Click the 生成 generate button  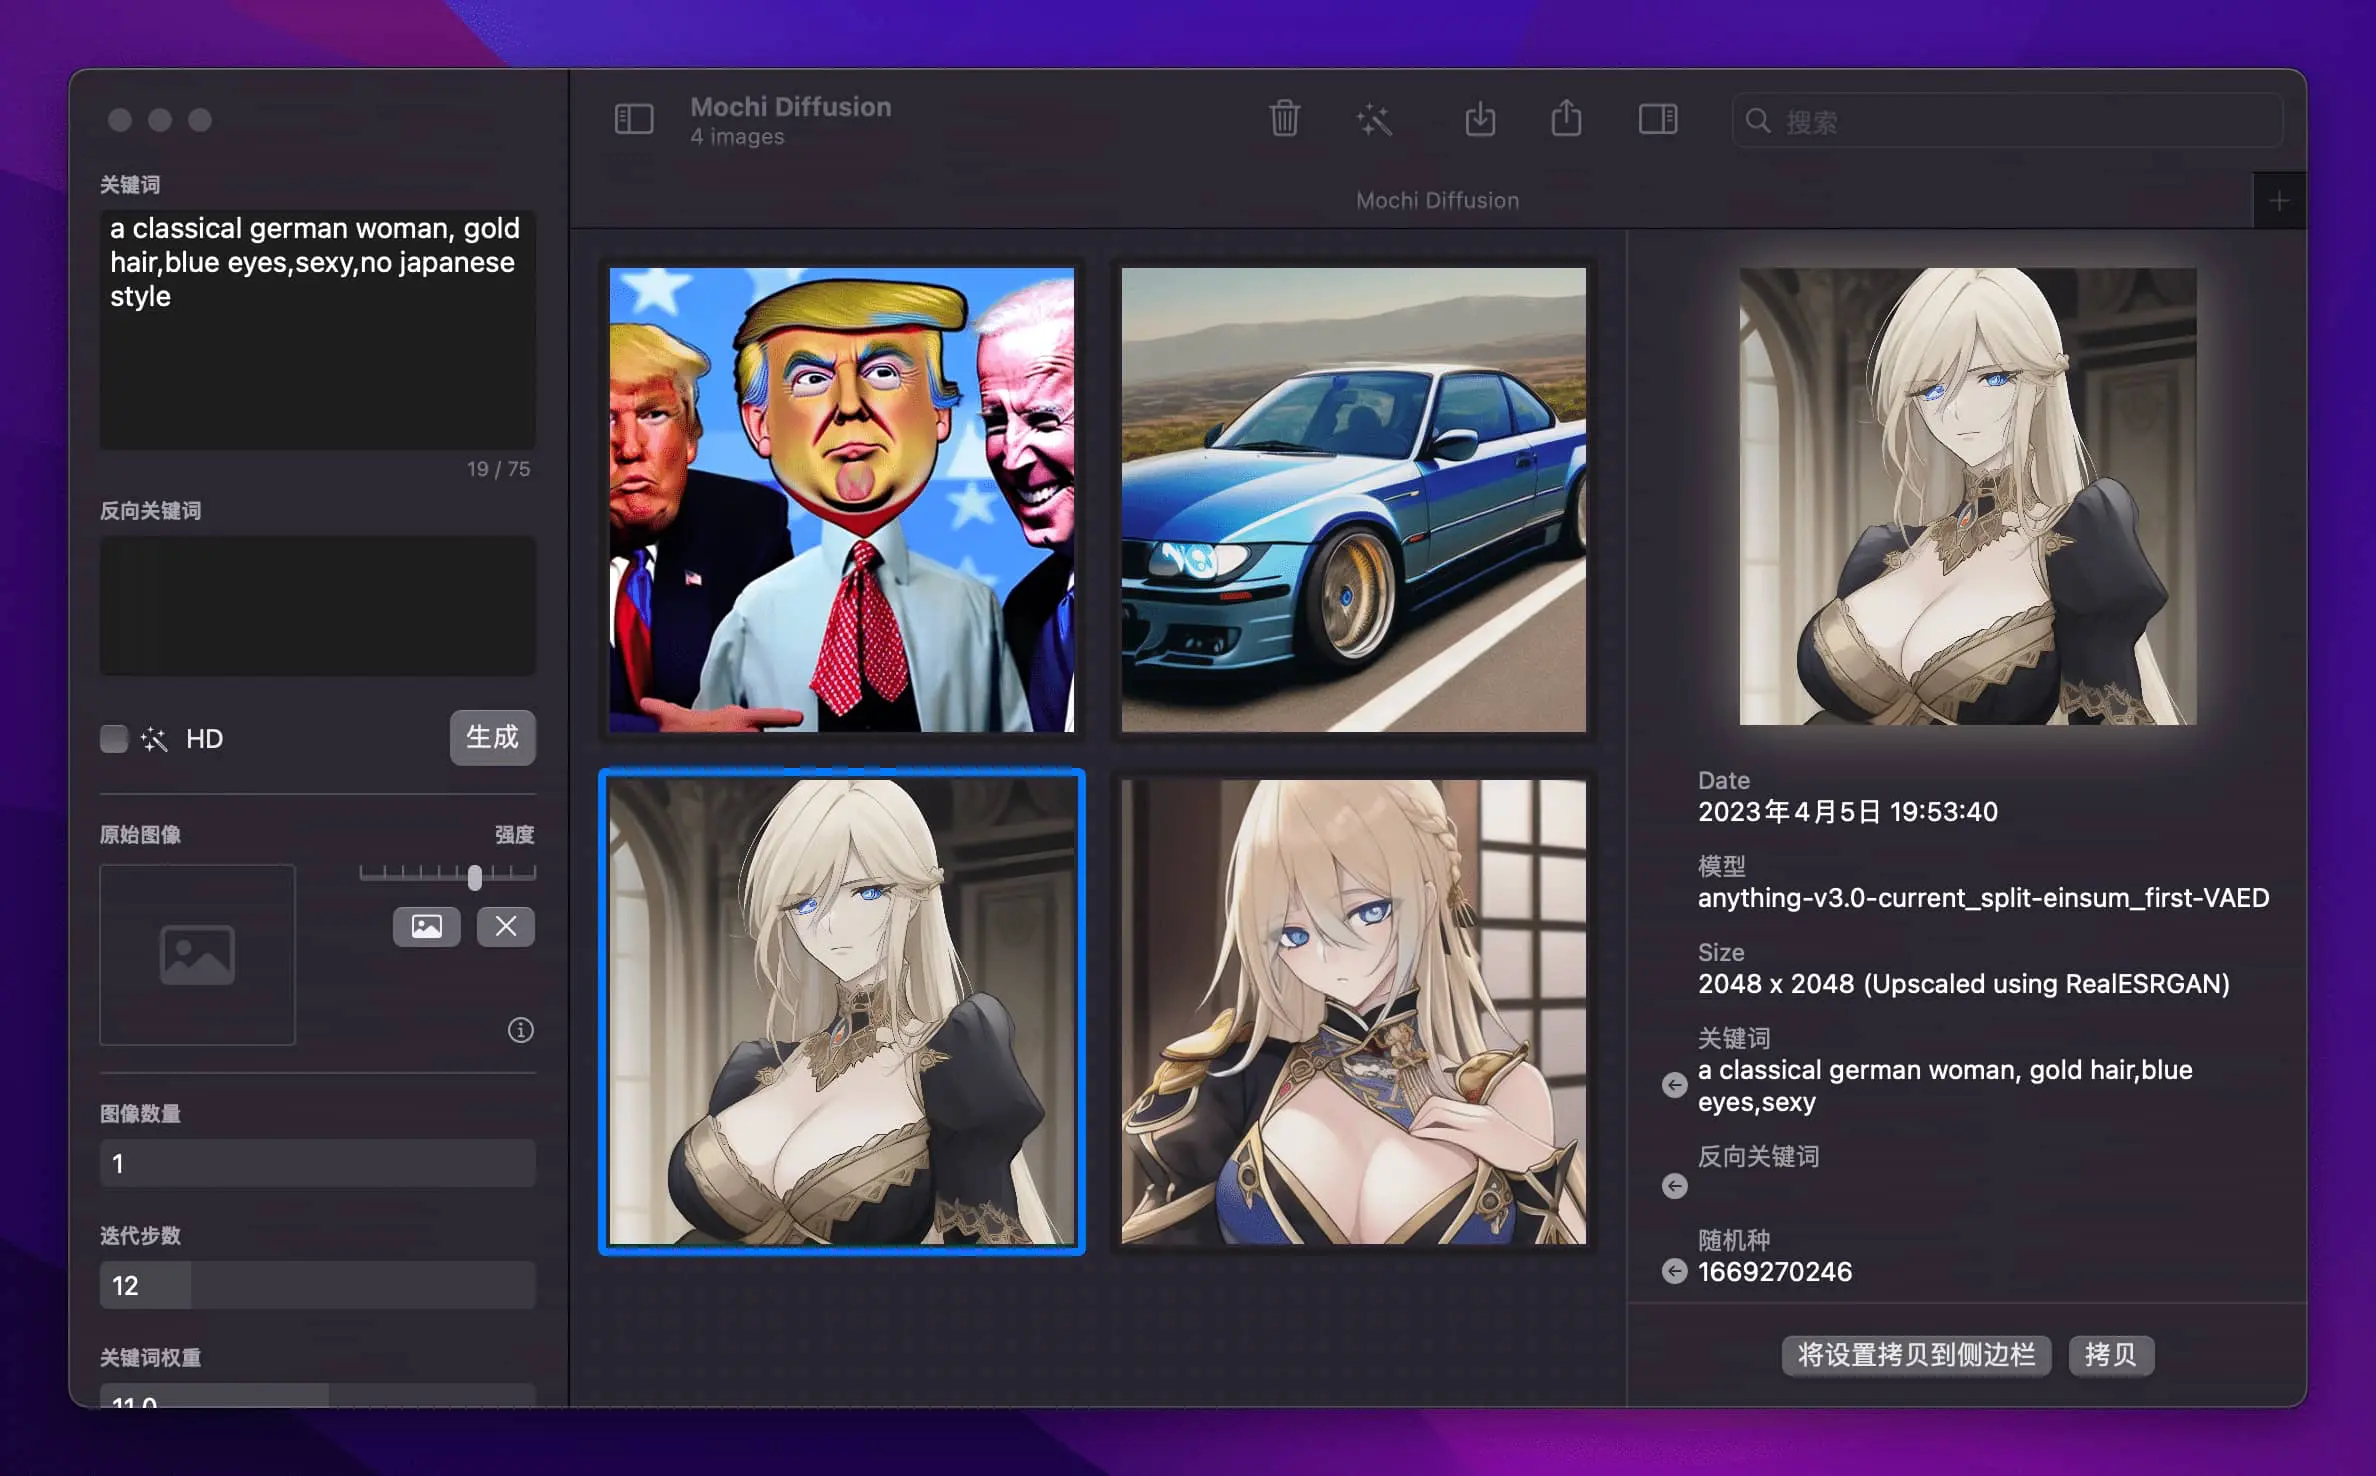pyautogui.click(x=492, y=738)
